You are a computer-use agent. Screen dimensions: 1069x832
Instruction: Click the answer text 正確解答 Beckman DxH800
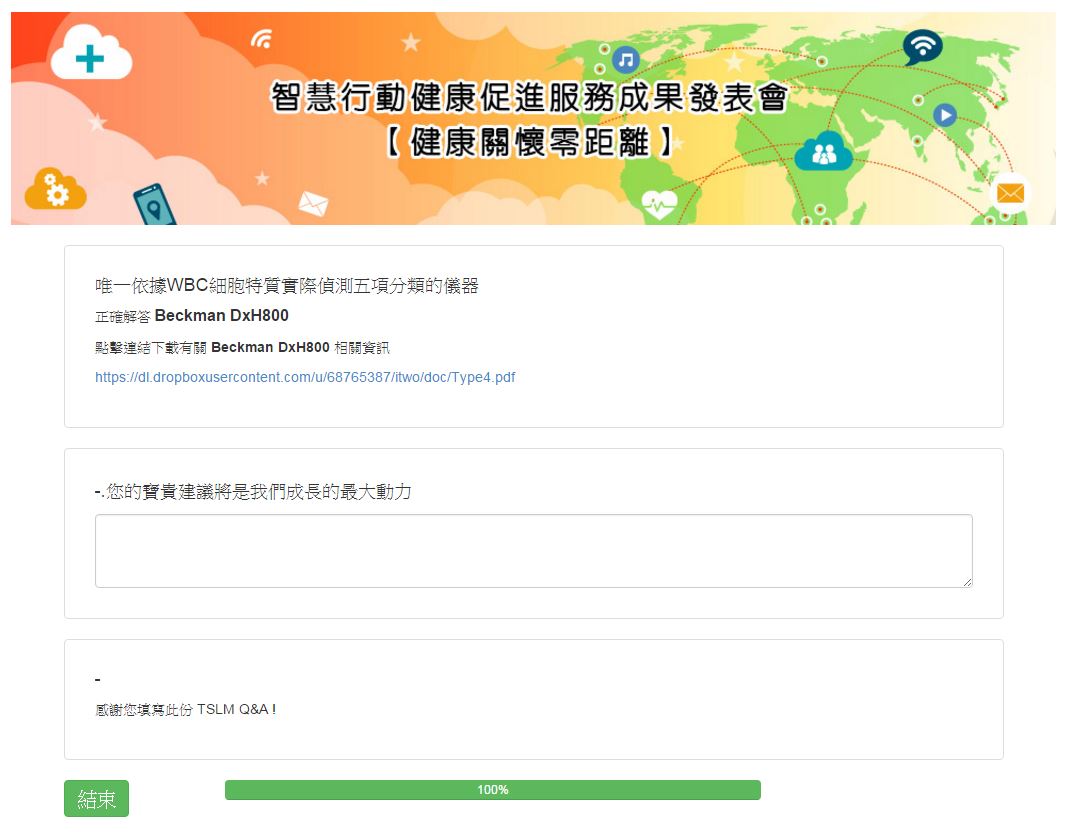point(192,316)
